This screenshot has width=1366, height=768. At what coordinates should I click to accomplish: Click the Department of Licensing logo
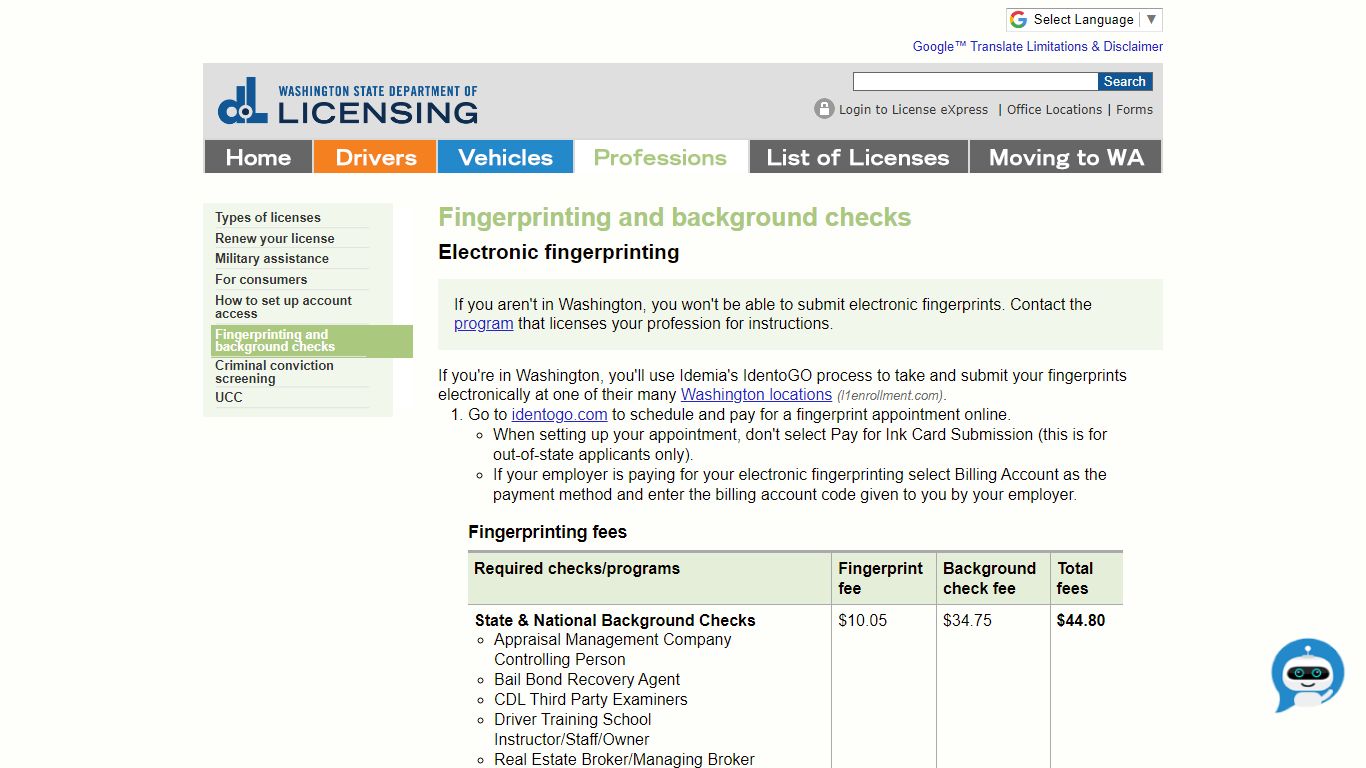348,101
